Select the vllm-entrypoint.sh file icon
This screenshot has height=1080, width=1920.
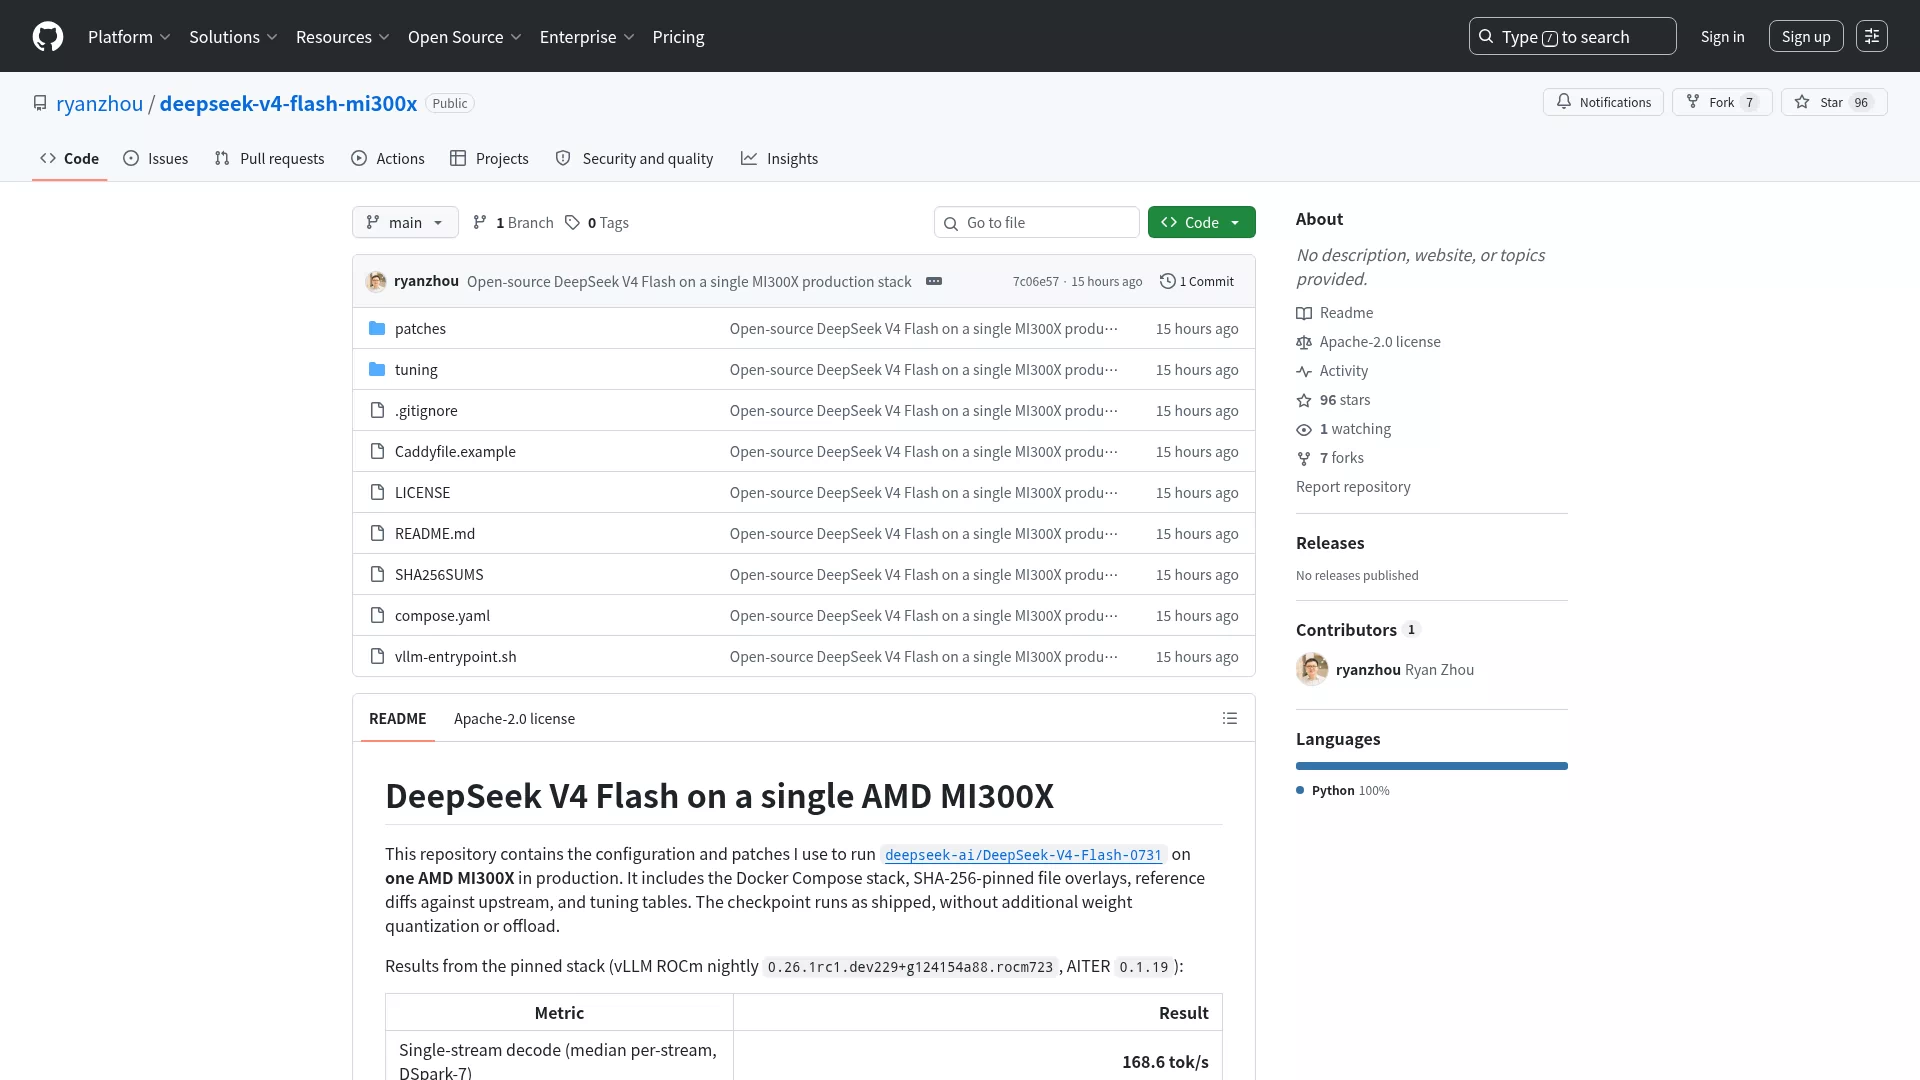(377, 657)
